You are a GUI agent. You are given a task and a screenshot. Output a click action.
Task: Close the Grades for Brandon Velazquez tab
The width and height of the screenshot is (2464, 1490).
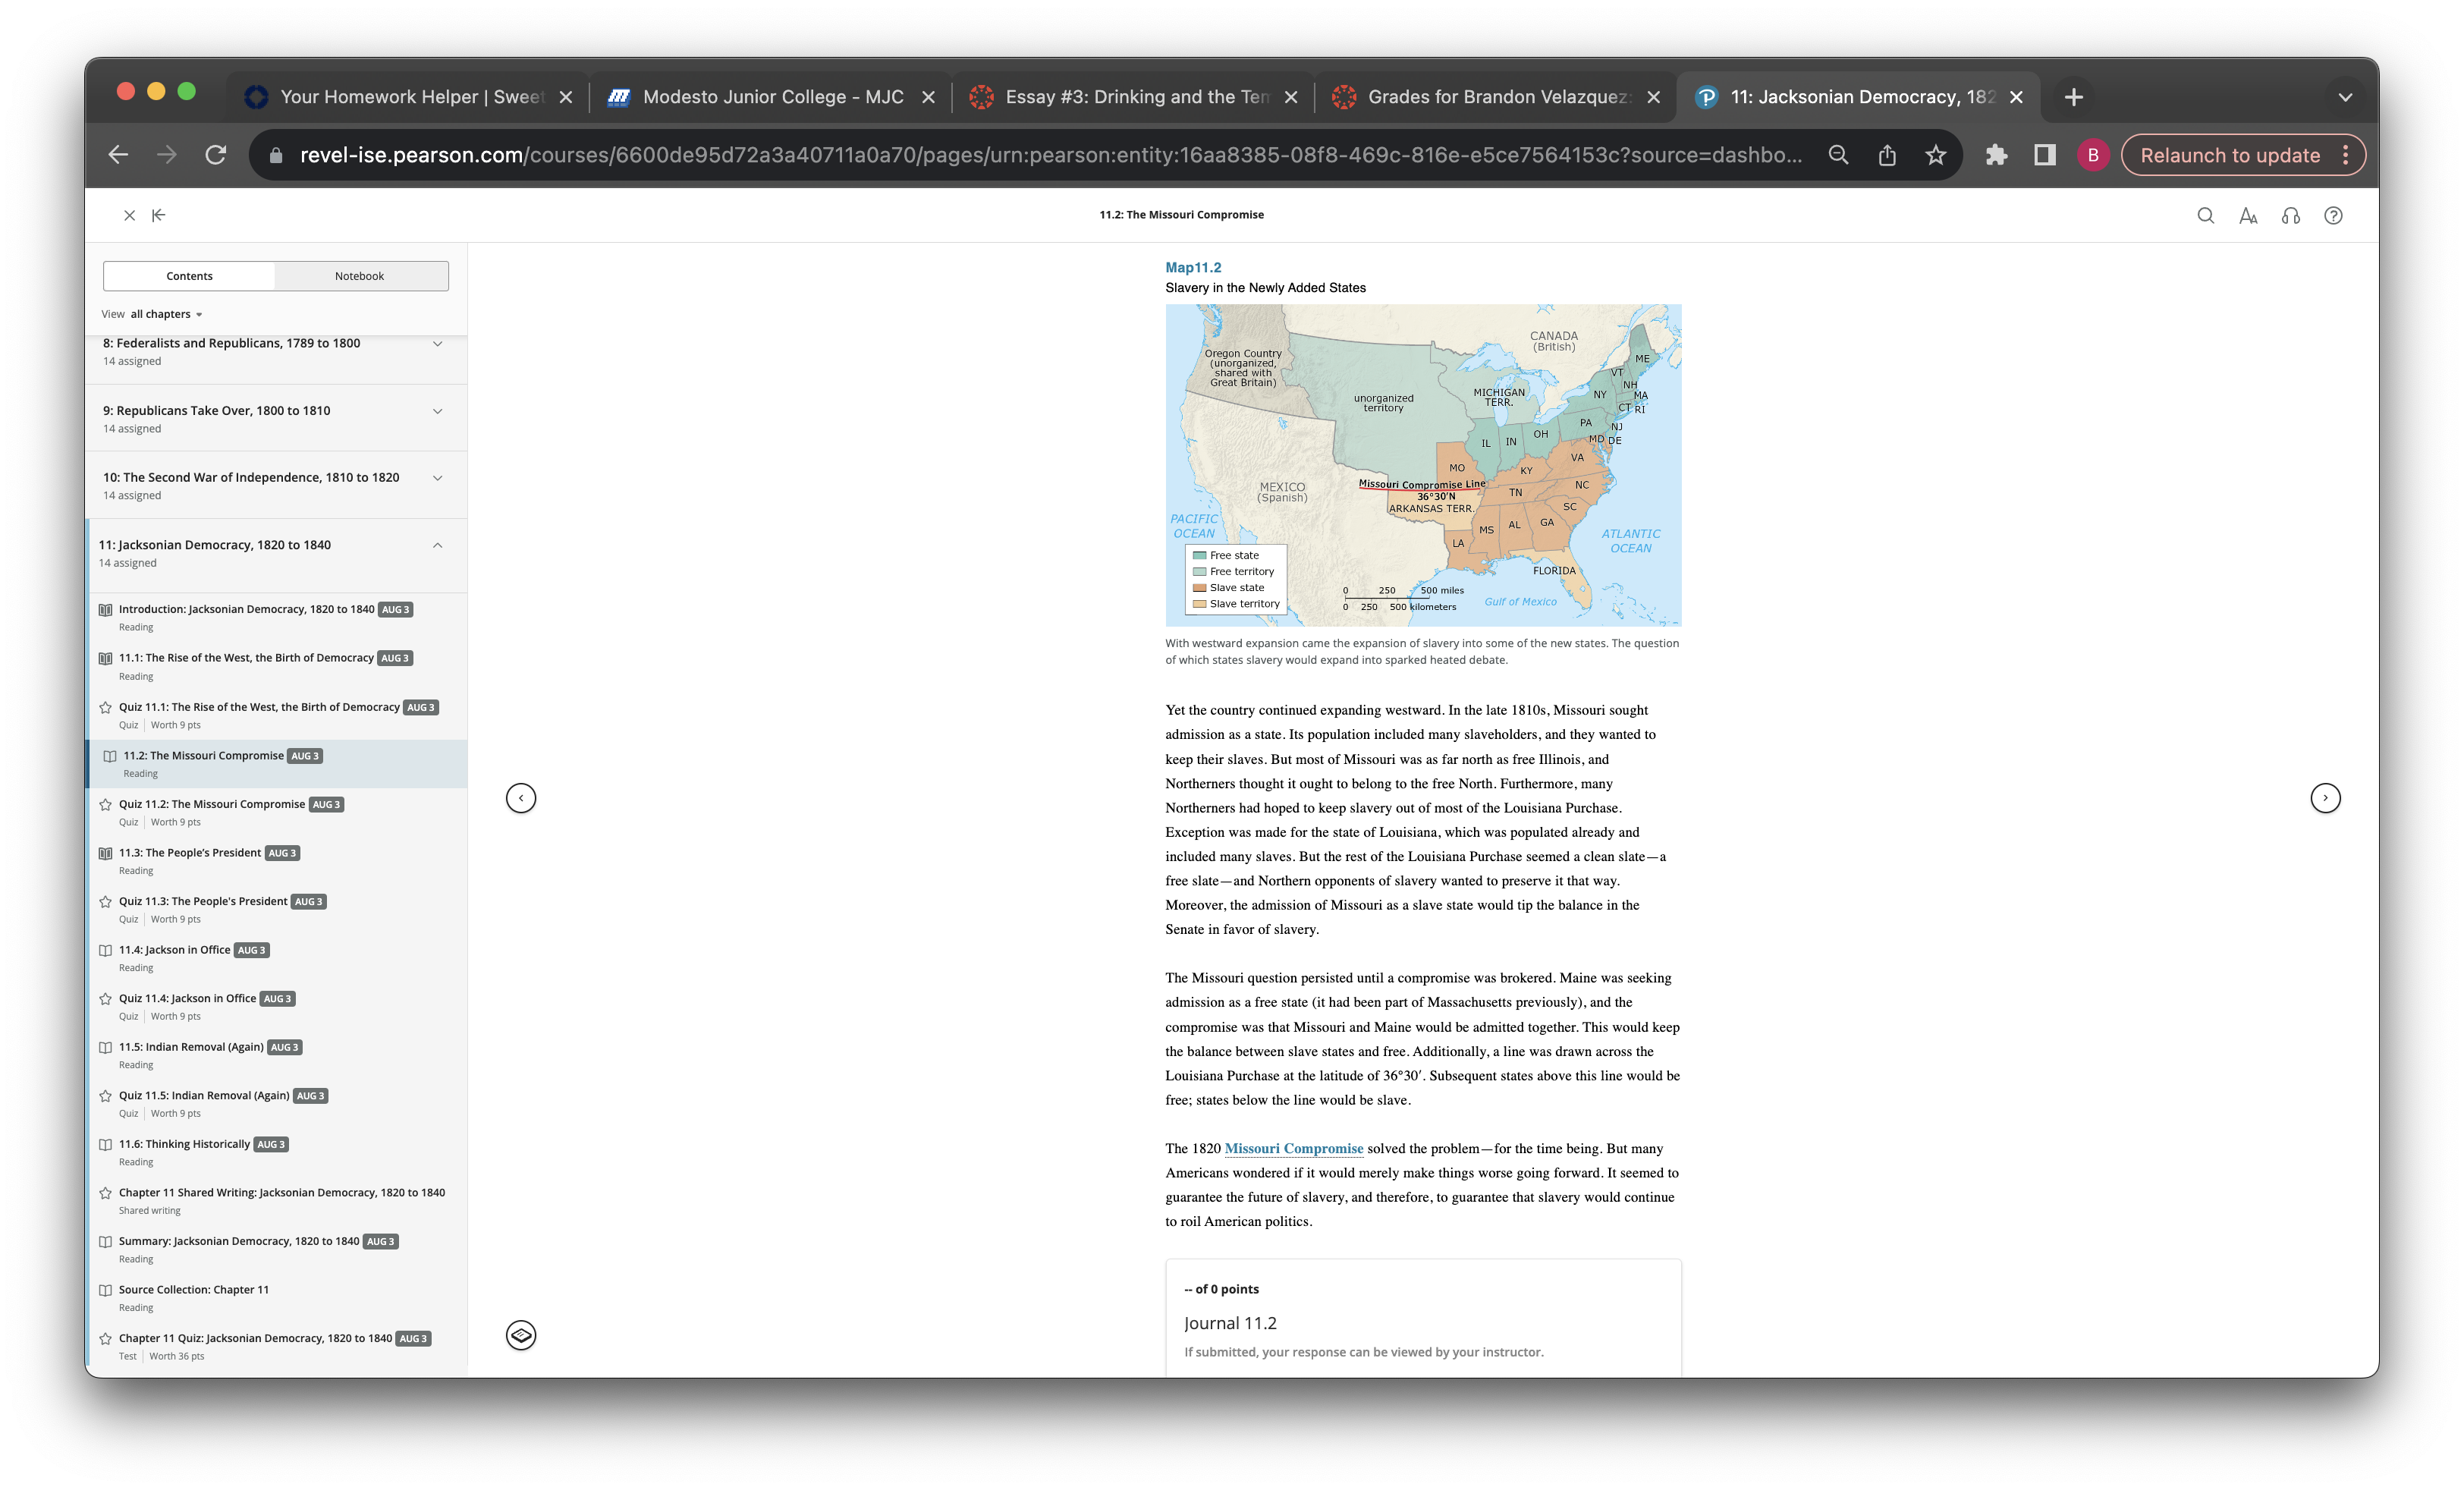tap(1654, 97)
